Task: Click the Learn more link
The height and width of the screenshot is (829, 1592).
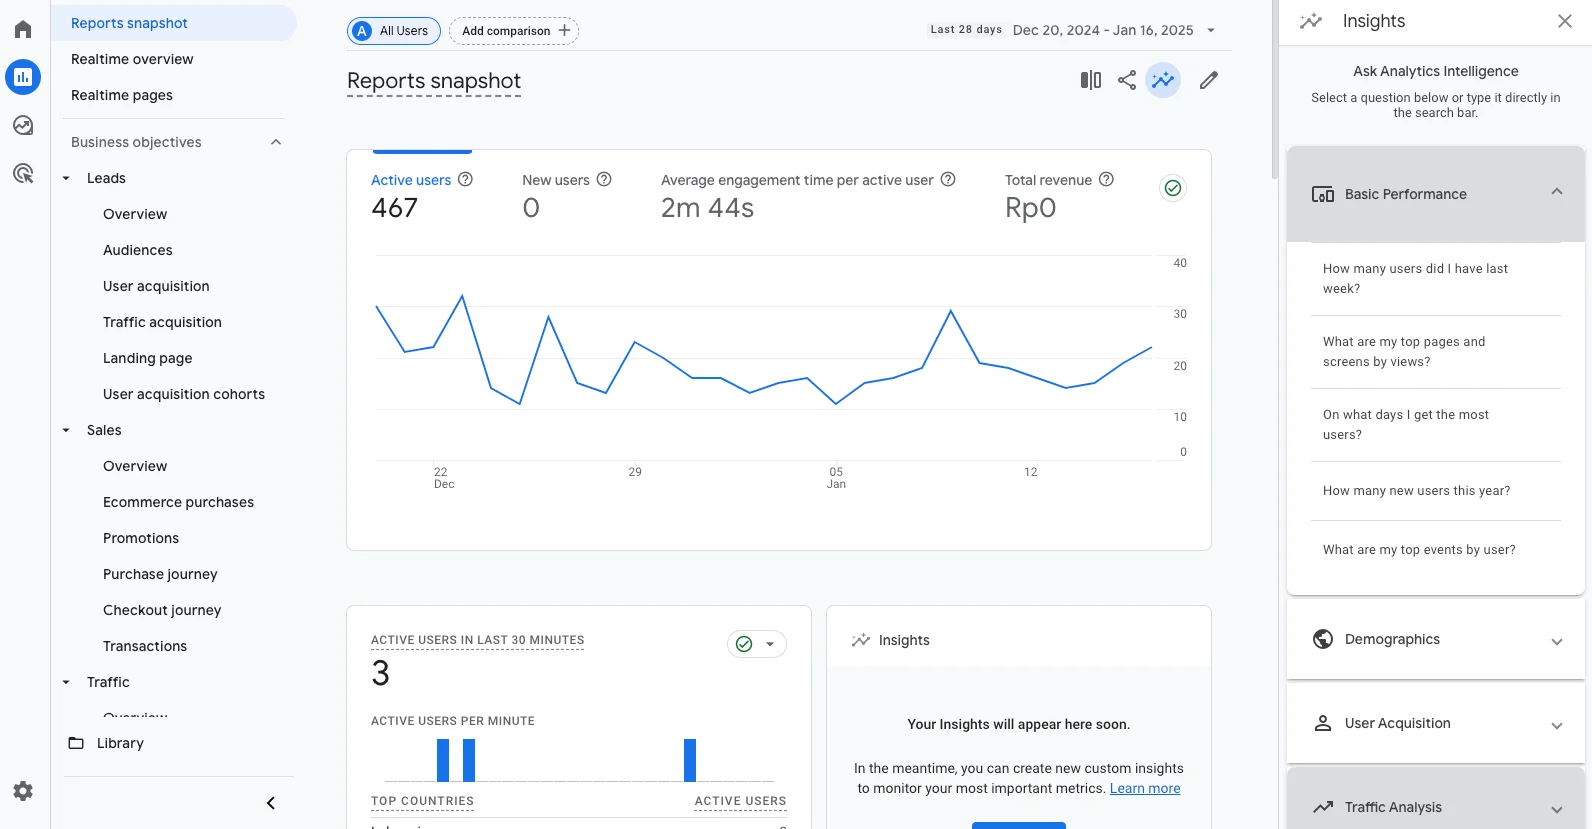Action: click(1145, 788)
